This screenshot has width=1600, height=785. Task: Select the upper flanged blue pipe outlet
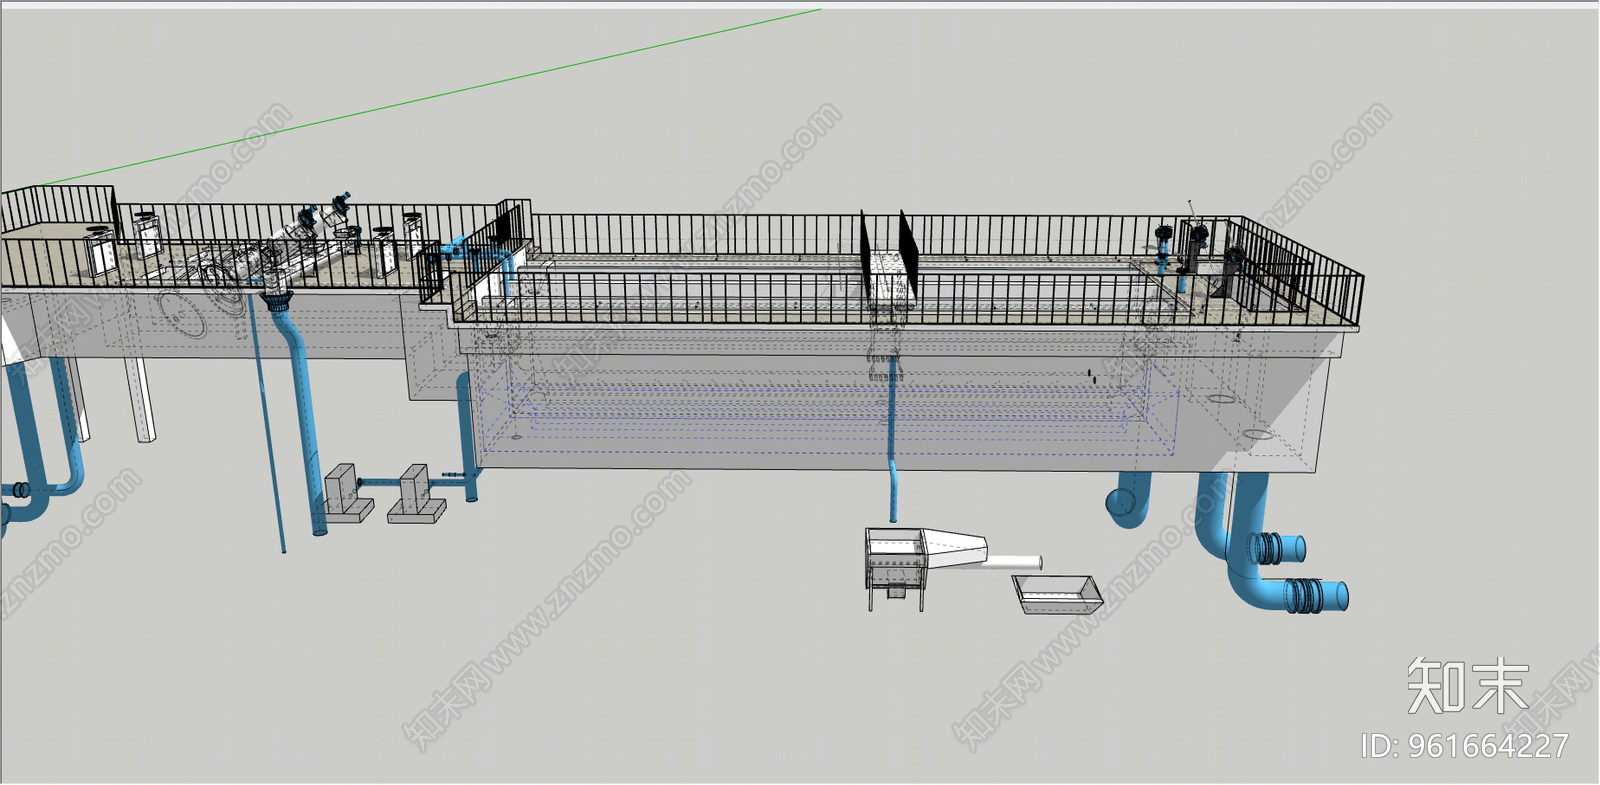1277,547
